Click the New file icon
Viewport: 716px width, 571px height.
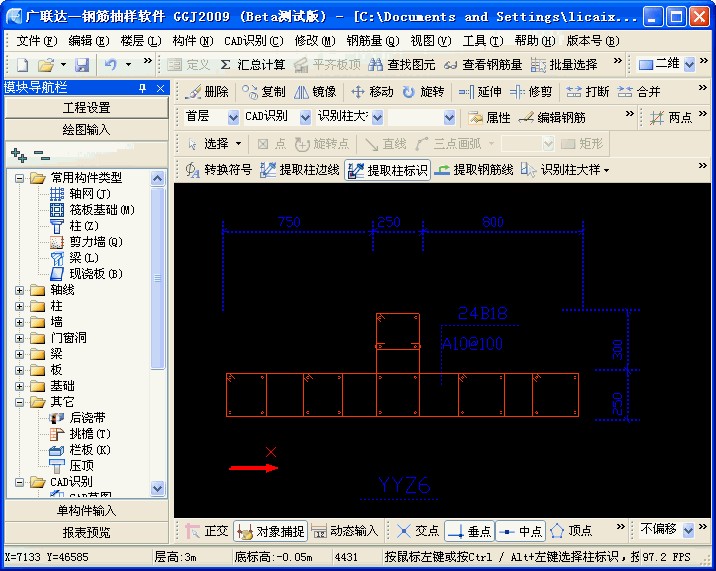22,65
